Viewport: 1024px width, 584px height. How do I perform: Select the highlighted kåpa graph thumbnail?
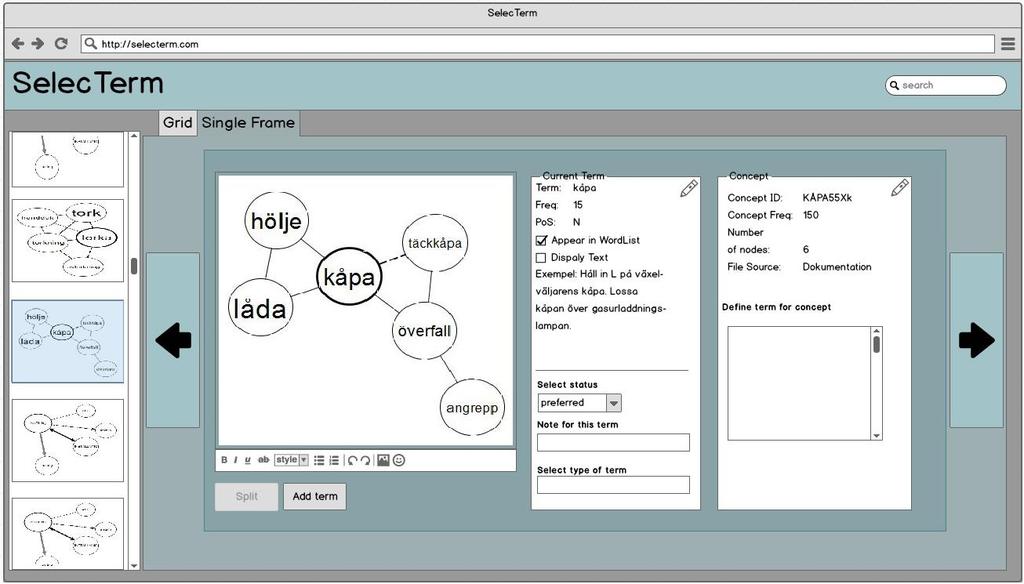pyautogui.click(x=68, y=342)
